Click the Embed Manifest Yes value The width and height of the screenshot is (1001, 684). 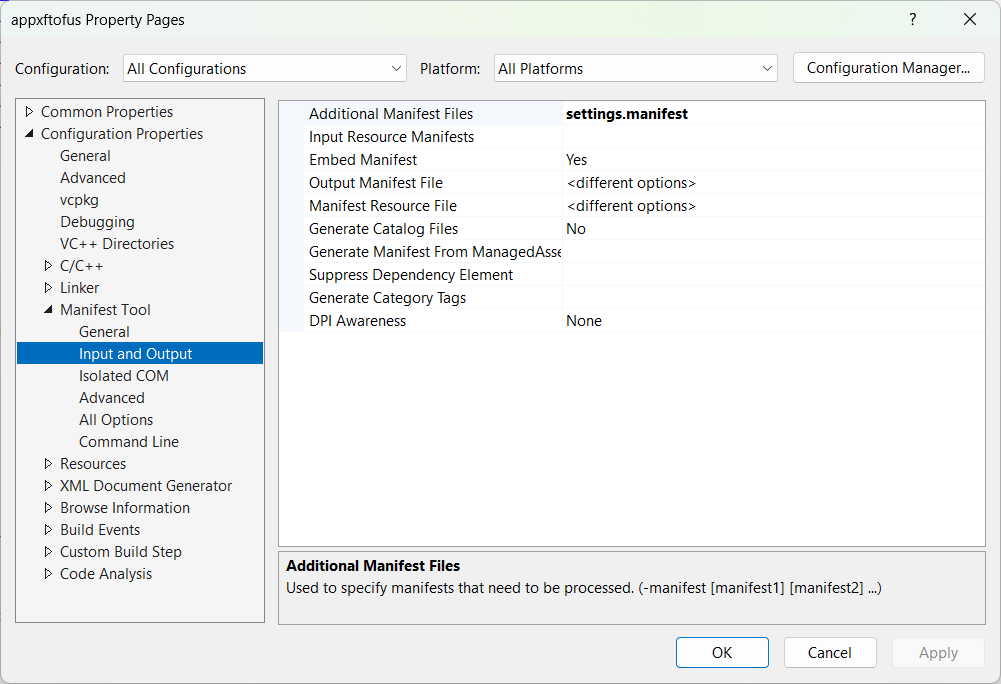click(x=773, y=160)
